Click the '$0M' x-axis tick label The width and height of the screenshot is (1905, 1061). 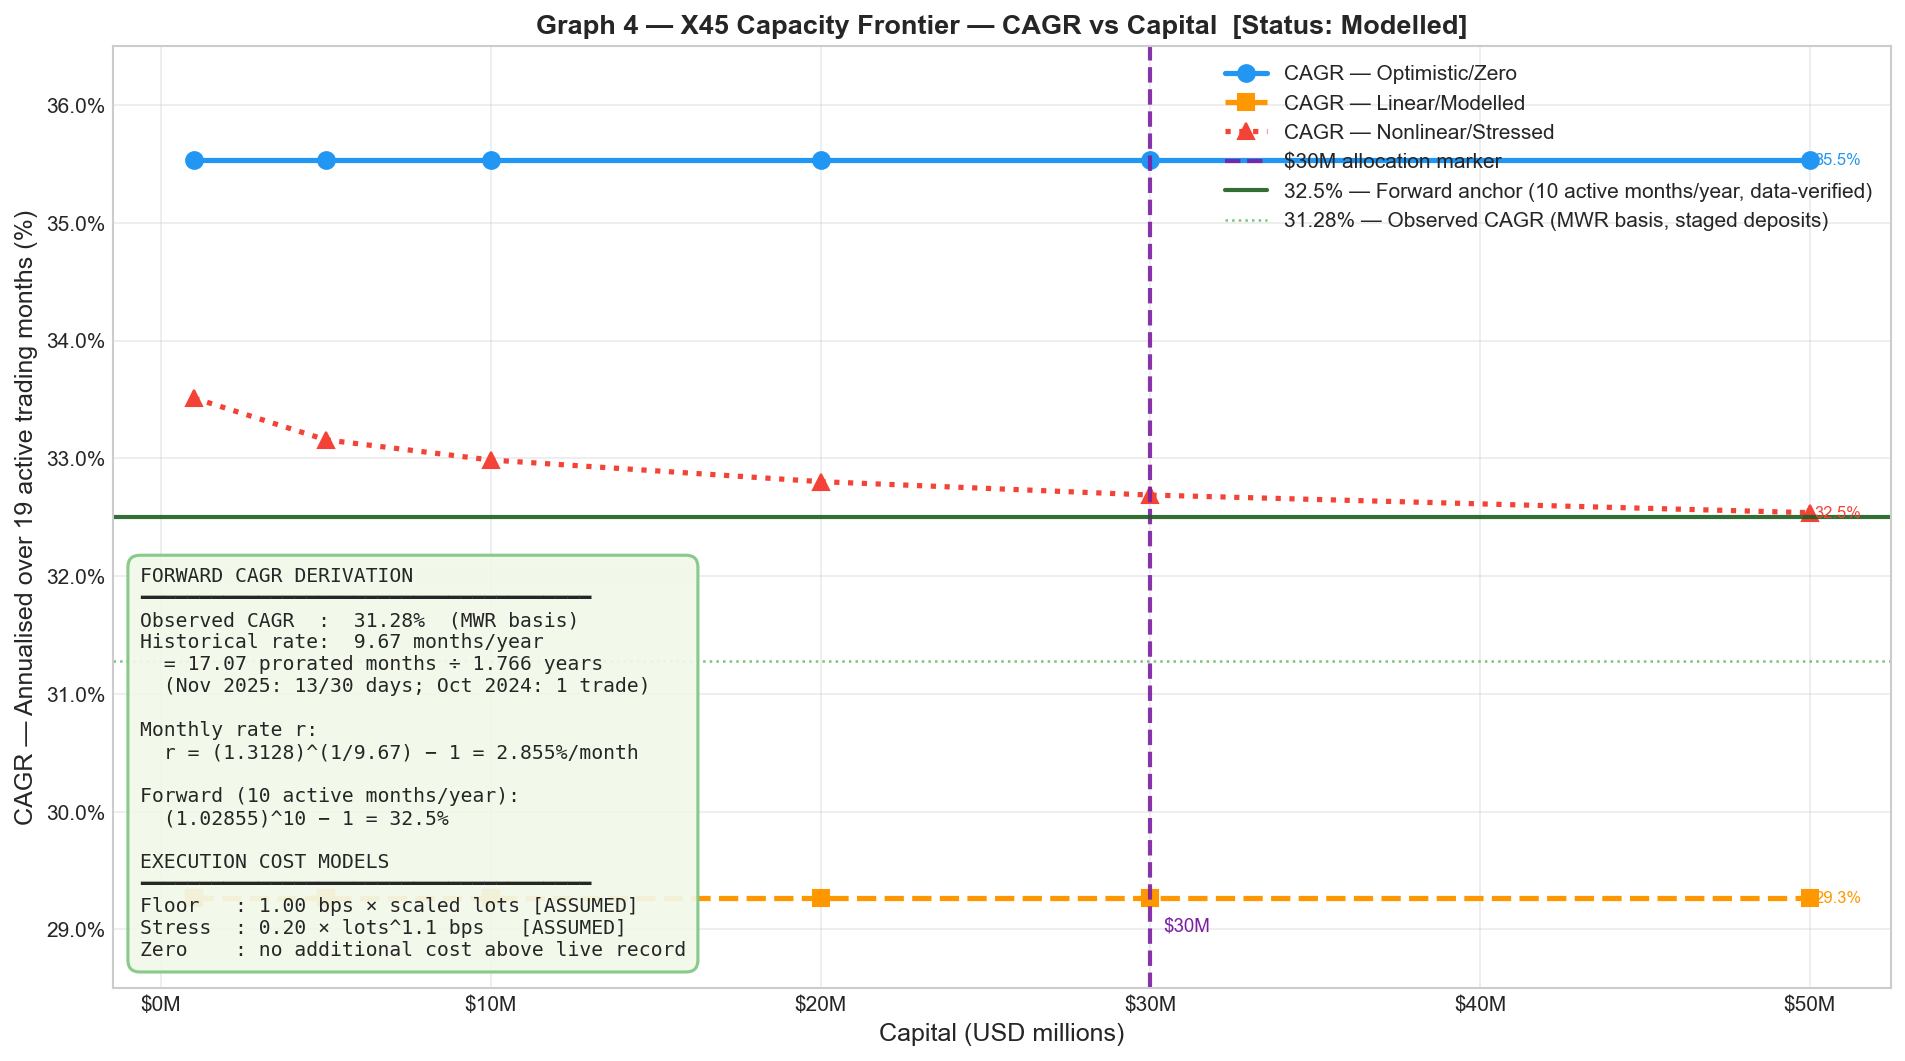pos(161,1005)
